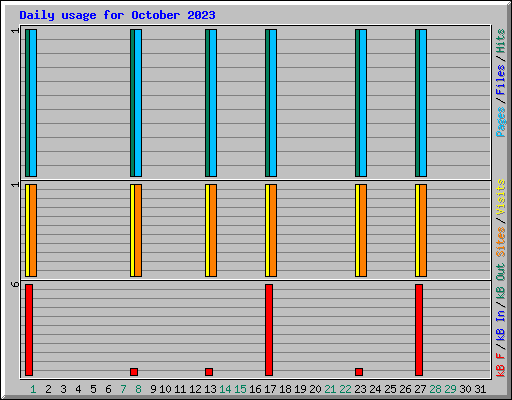Click the 'Pages' legend label
512x400 pixels.
tap(500, 122)
